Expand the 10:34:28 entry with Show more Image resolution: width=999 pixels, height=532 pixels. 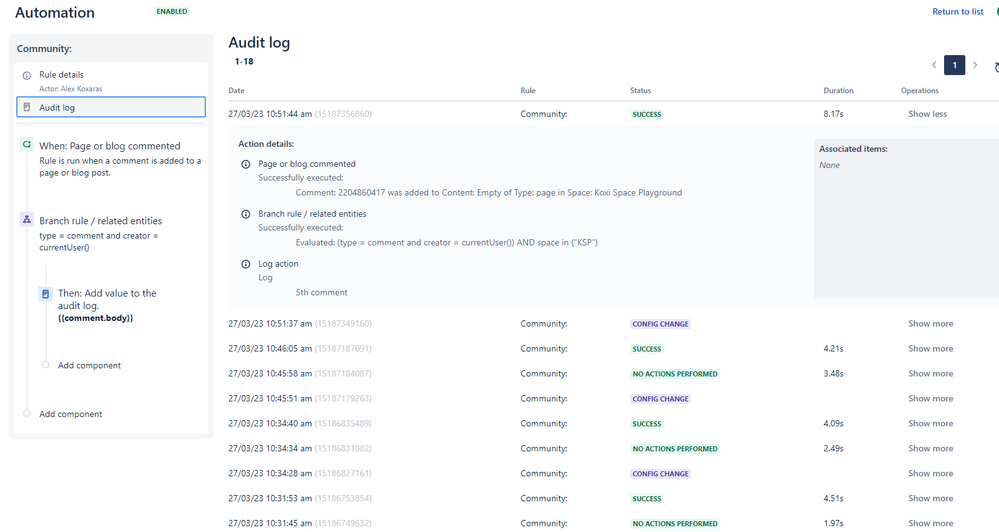point(931,473)
